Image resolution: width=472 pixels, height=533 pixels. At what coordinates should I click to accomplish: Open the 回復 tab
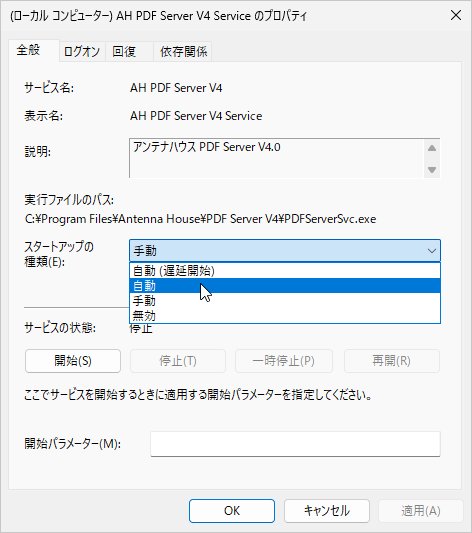click(129, 52)
